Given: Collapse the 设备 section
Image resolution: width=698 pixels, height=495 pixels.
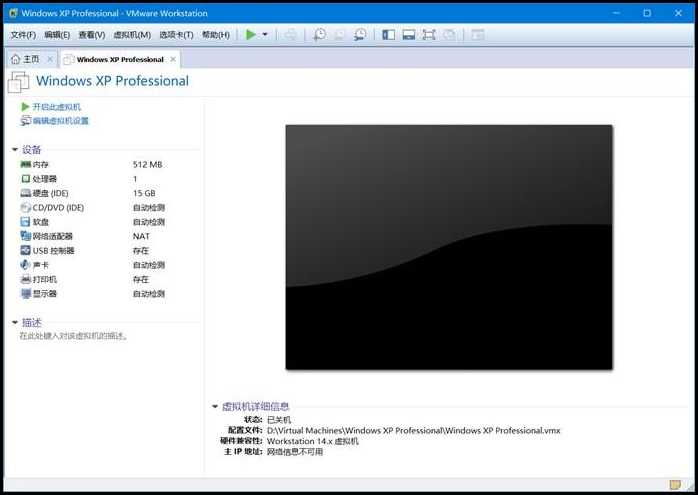Looking at the screenshot, I should coord(15,150).
